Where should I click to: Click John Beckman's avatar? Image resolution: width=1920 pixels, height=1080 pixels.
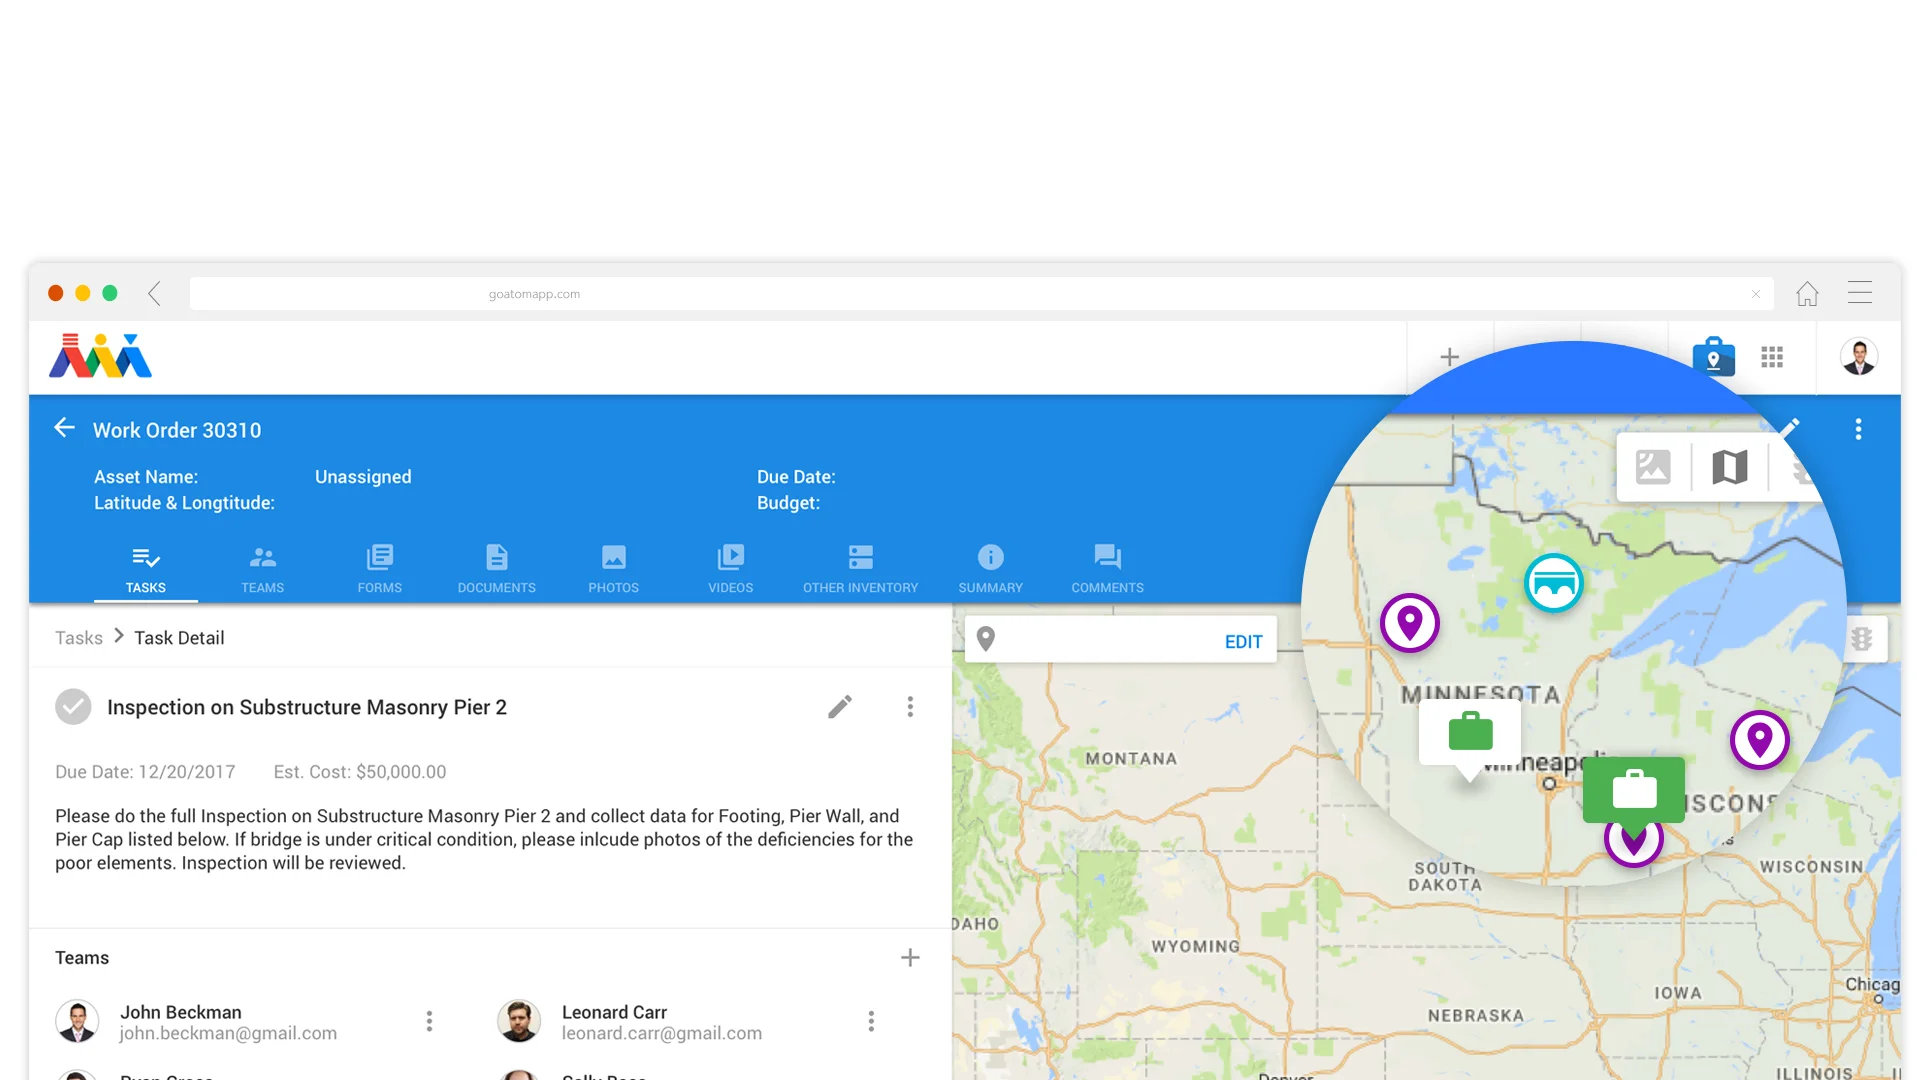click(77, 1021)
